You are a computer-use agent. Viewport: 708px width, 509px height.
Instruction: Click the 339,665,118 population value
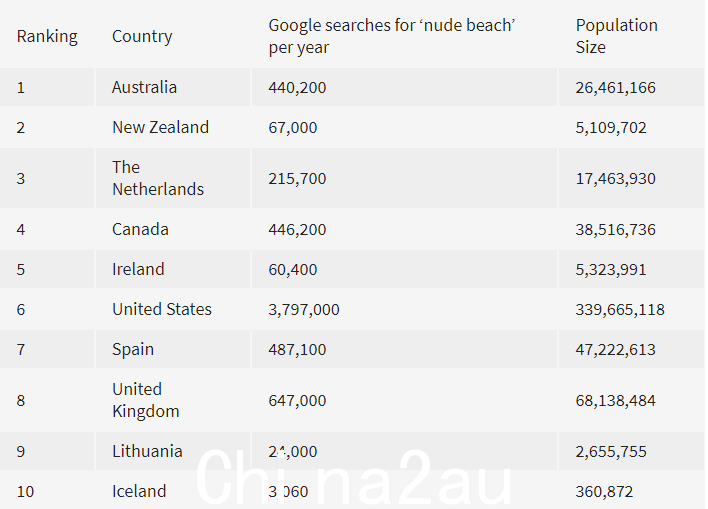click(x=620, y=310)
